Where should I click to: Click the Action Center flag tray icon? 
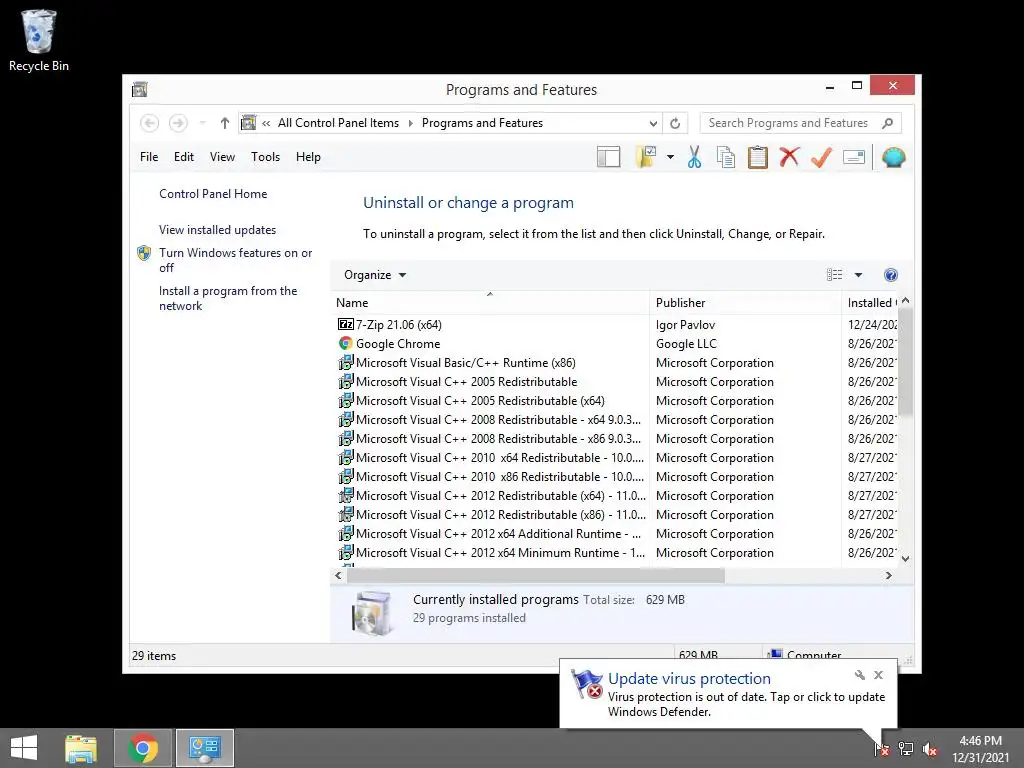[881, 749]
